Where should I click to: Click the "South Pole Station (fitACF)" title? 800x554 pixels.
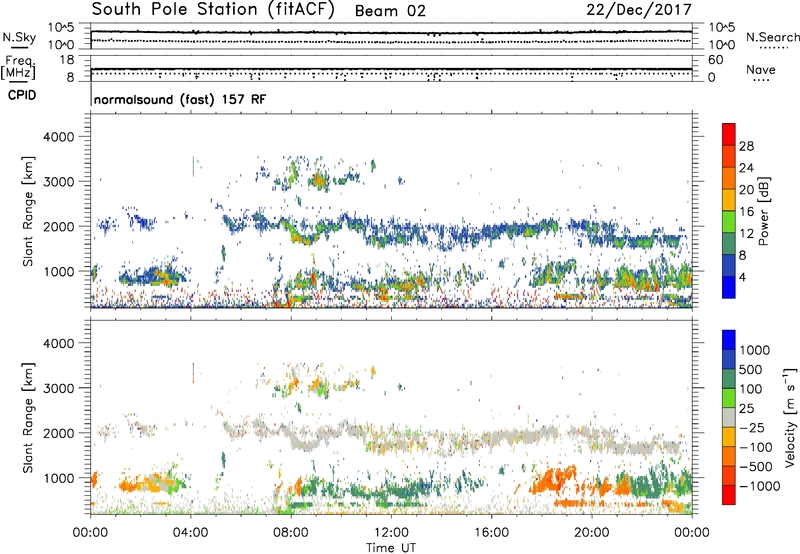(213, 10)
